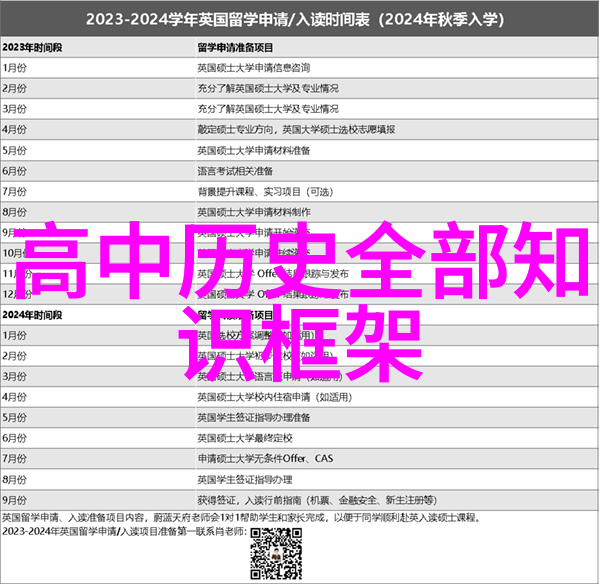This screenshot has width=600, height=584.
Task: Click the 1月份 label under 2023年时间段
Action: [x=15, y=68]
